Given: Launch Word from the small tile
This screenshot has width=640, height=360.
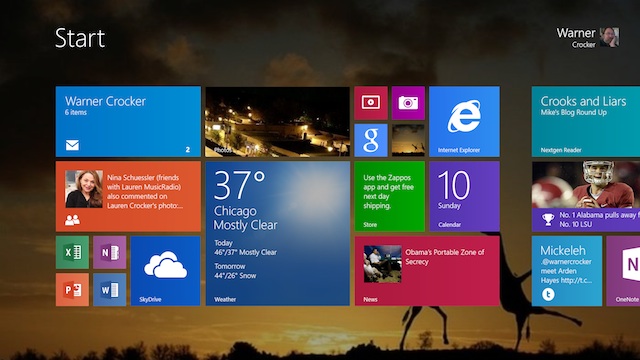Looking at the screenshot, I should coord(109,290).
